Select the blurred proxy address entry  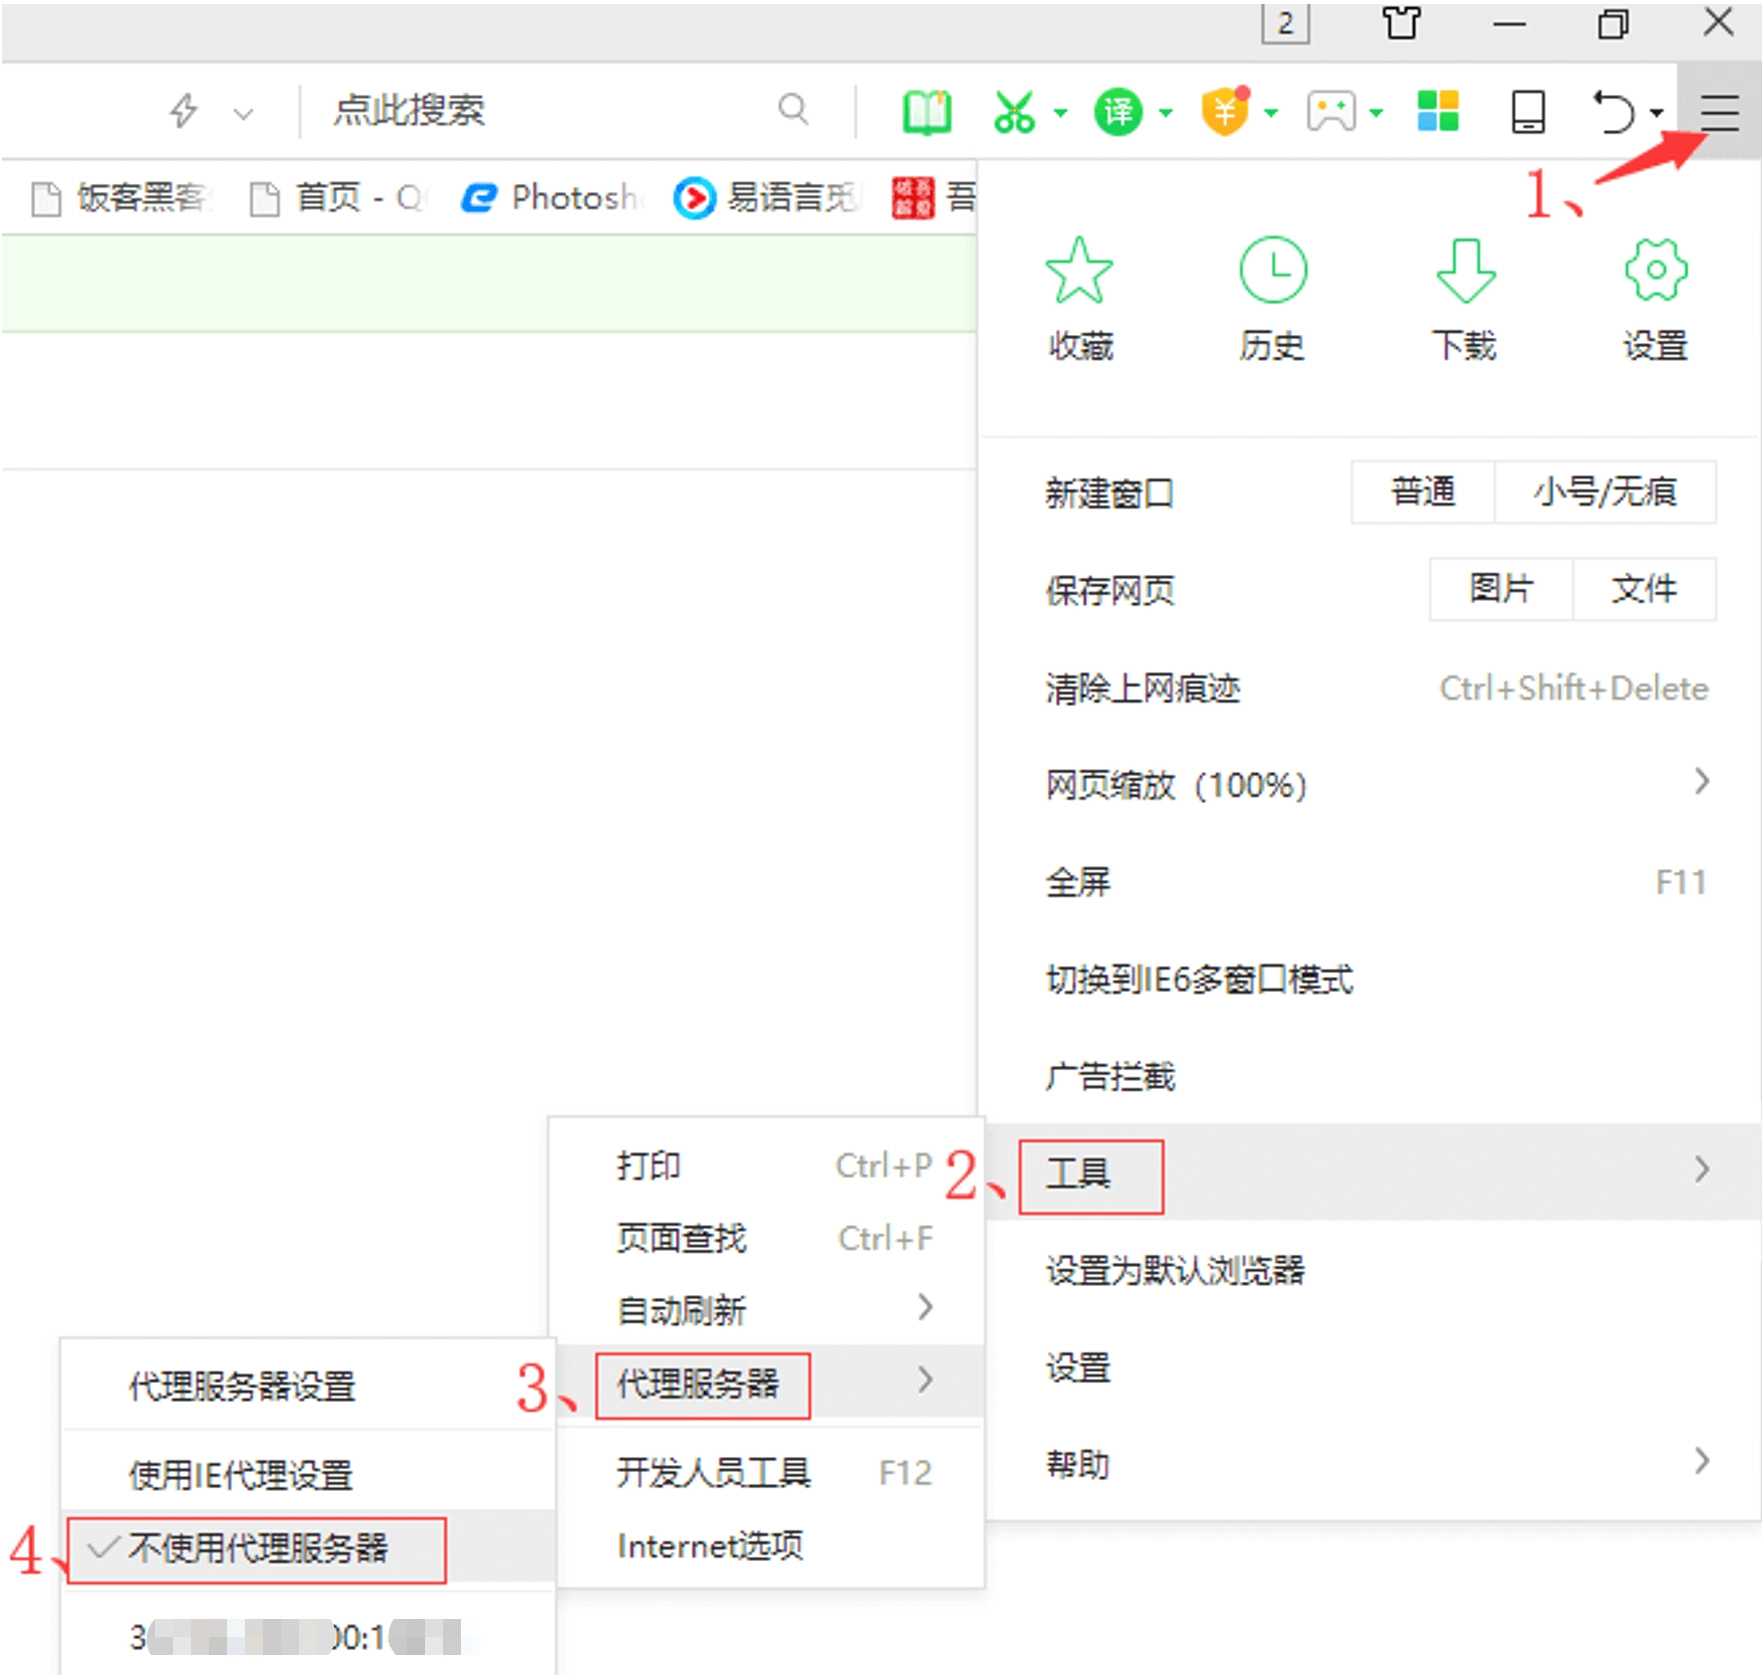[300, 1637]
